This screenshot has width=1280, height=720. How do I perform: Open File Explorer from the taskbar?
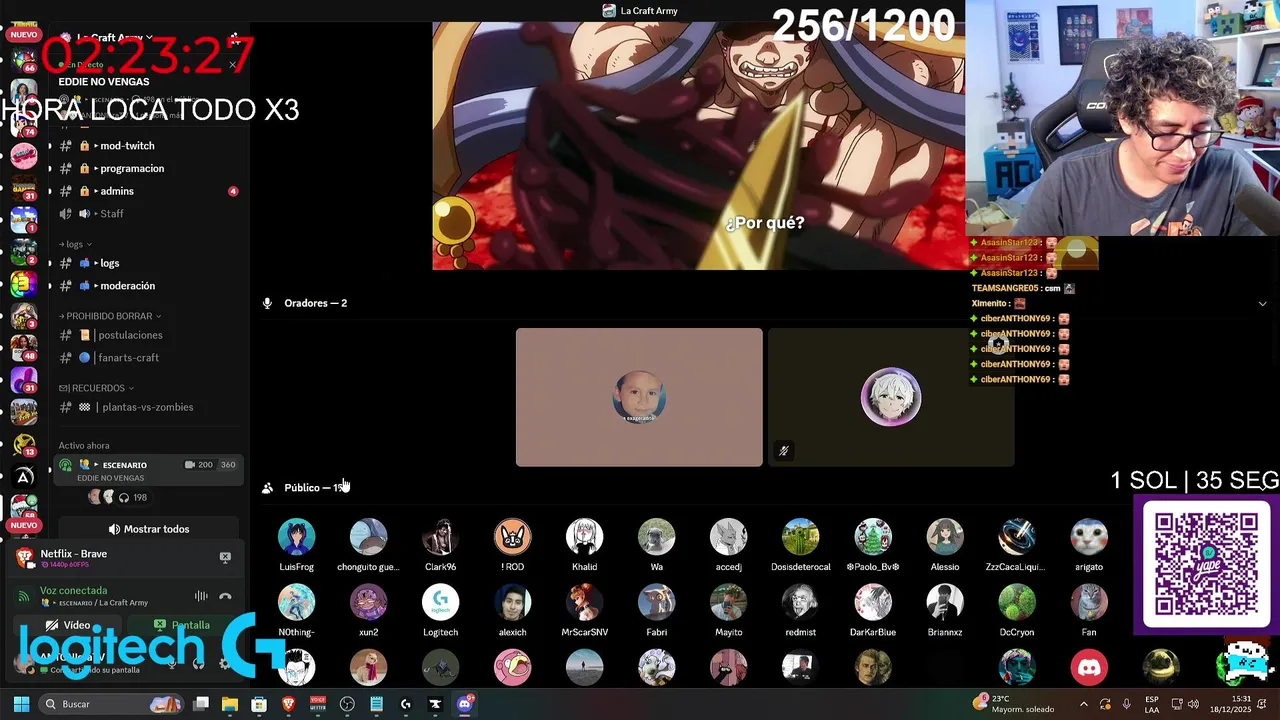230,704
